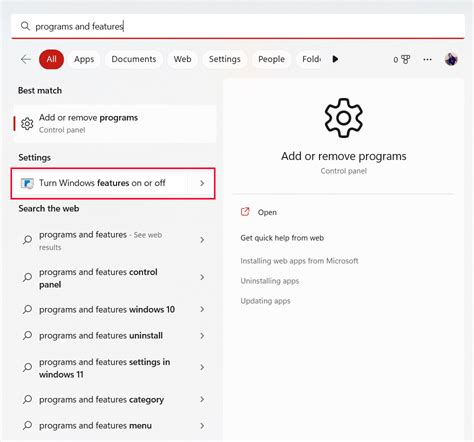The image size is (474, 442).
Task: Click search icon of 'menu' suggestion
Action: pyautogui.click(x=27, y=425)
